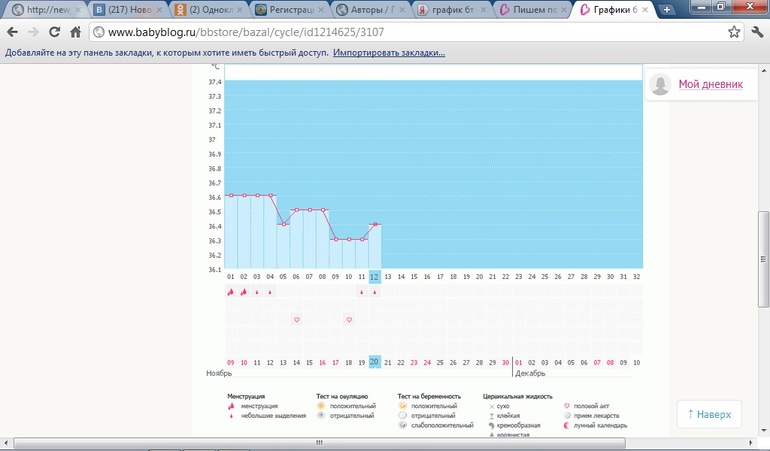Go to browser home page icon

coord(75,32)
